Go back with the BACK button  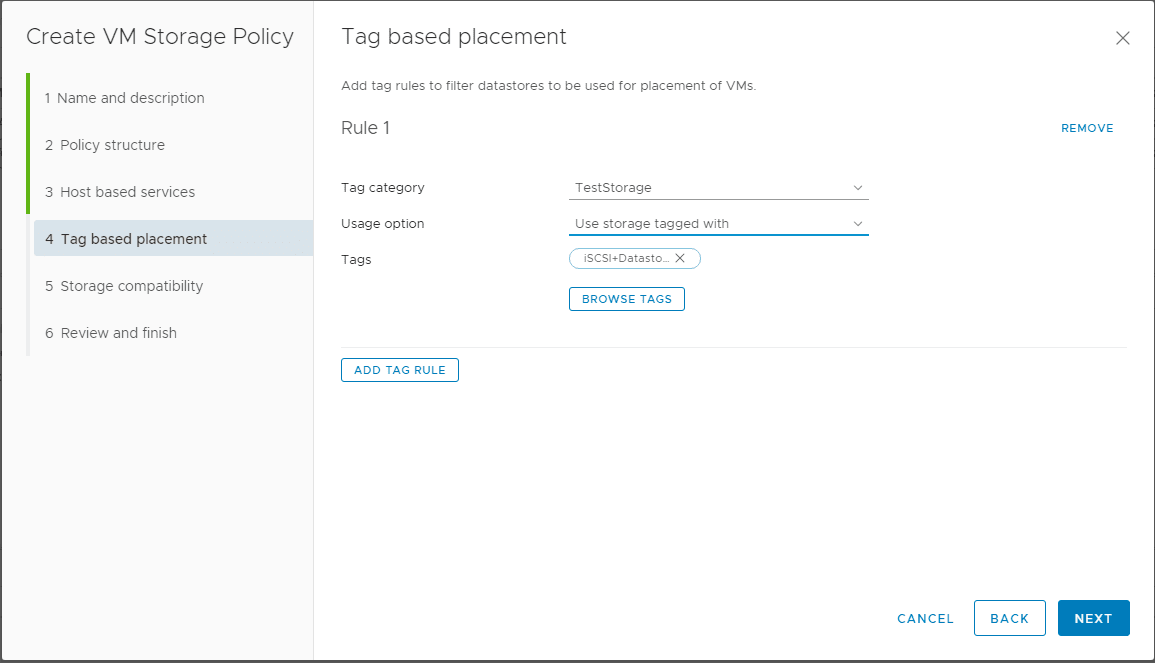click(x=1009, y=619)
